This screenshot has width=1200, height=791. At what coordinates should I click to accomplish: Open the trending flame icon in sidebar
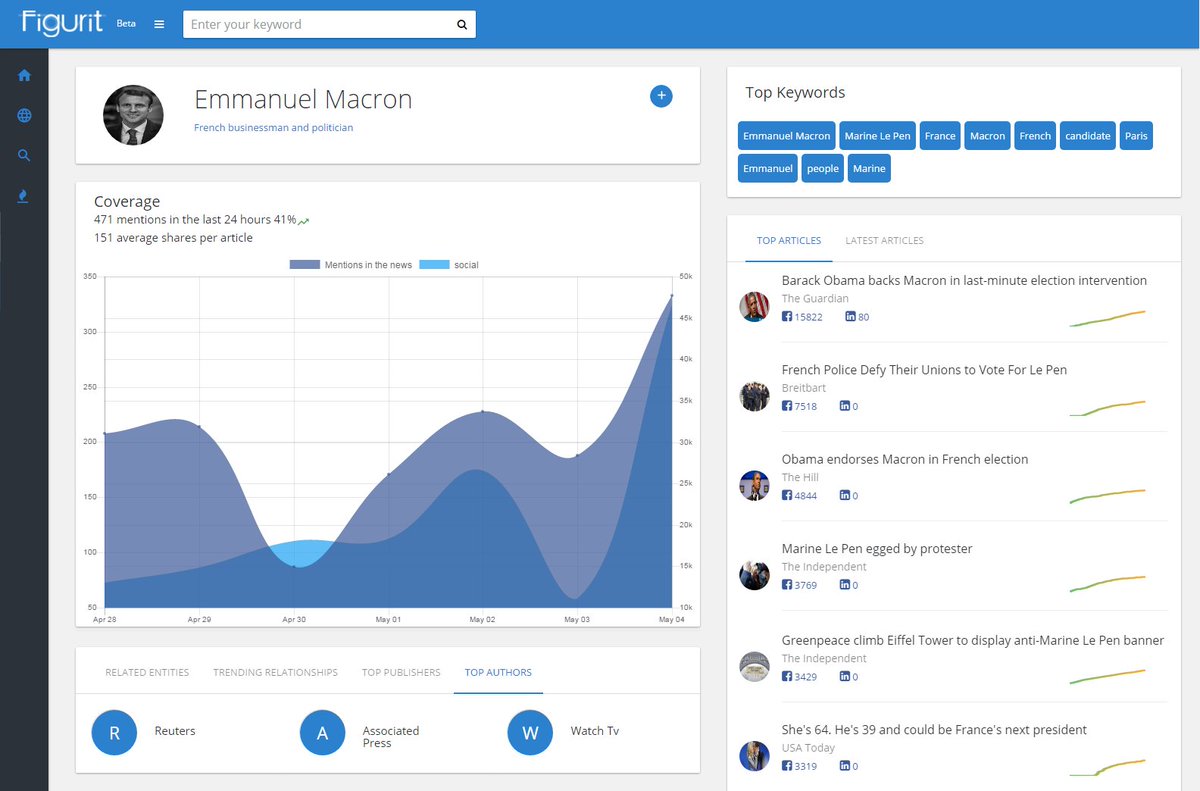point(24,196)
